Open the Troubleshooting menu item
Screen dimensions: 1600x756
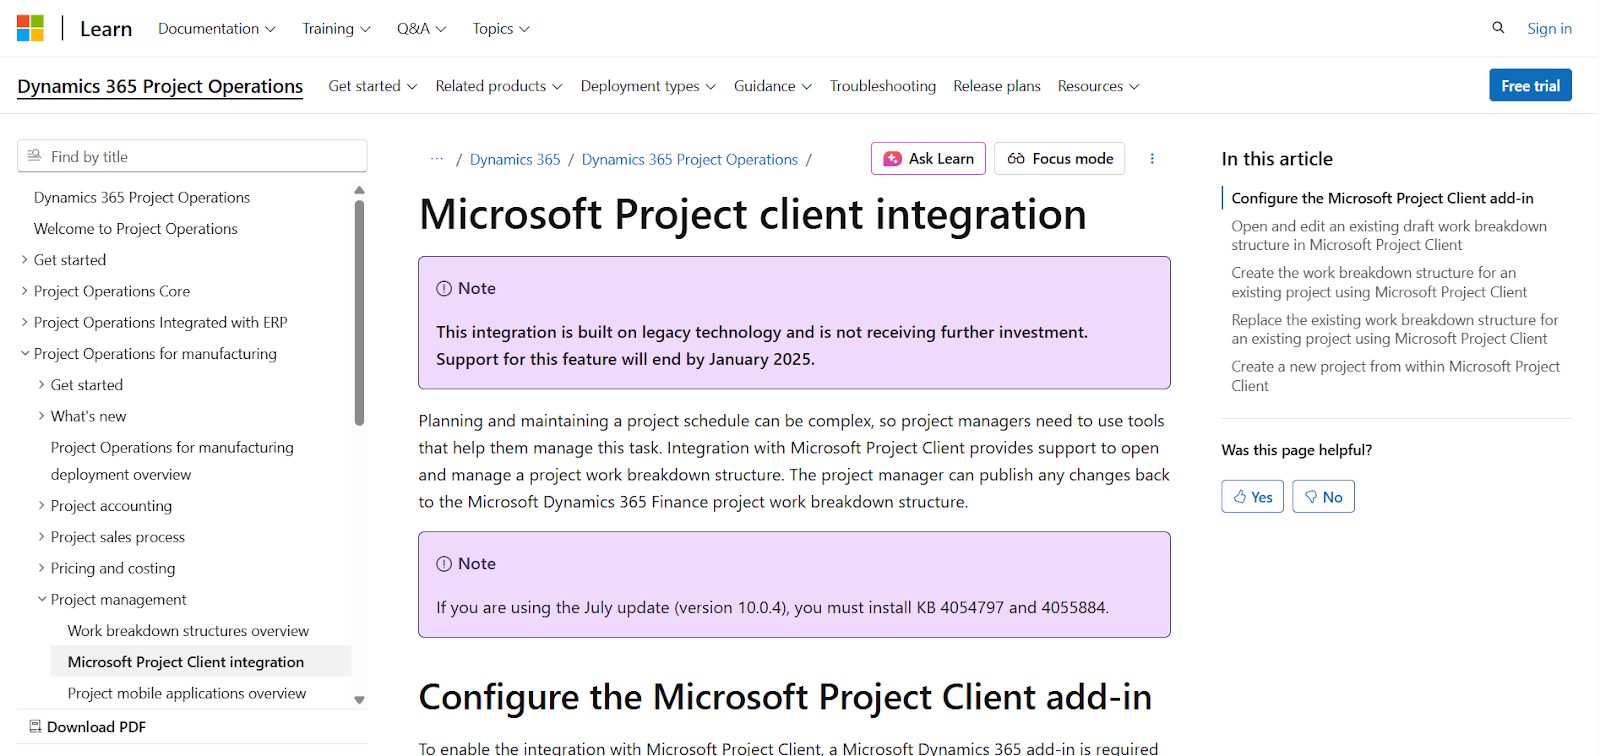tap(883, 86)
